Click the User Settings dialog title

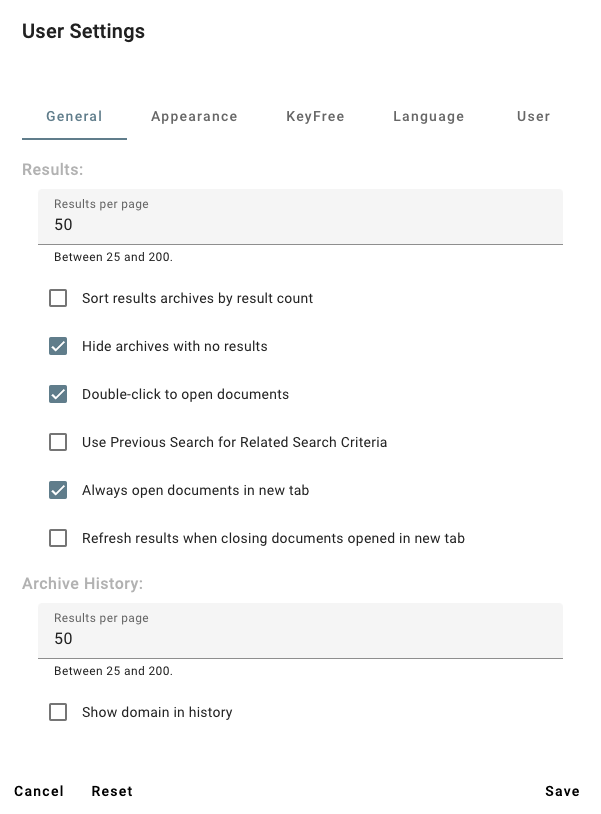(x=83, y=31)
